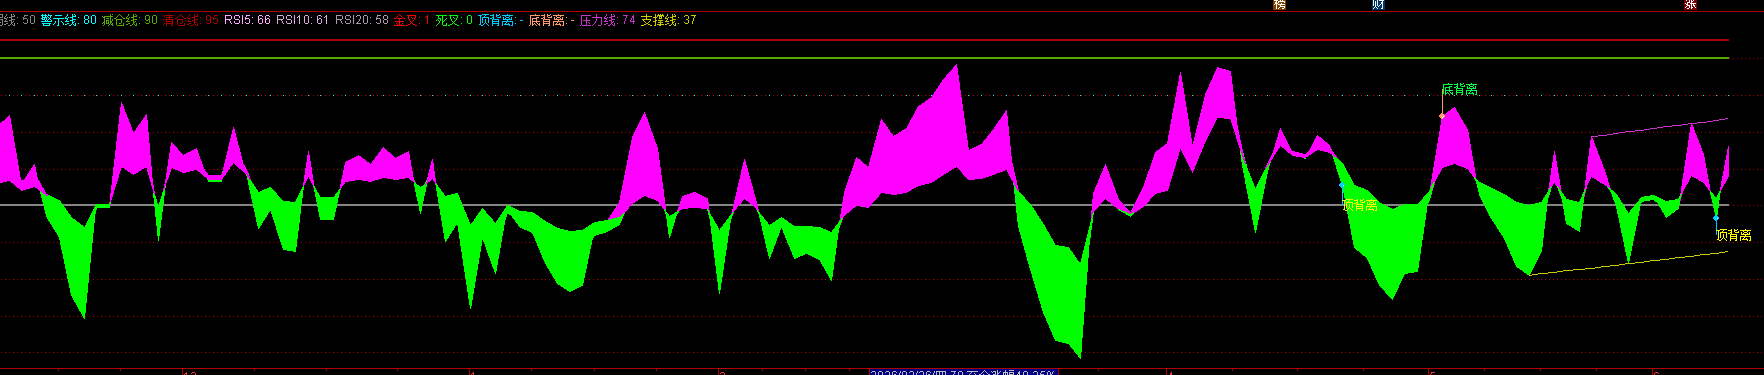Screen dimensions: 1764x375
Task: Click the 金叉: 1 readout
Action: [412, 20]
